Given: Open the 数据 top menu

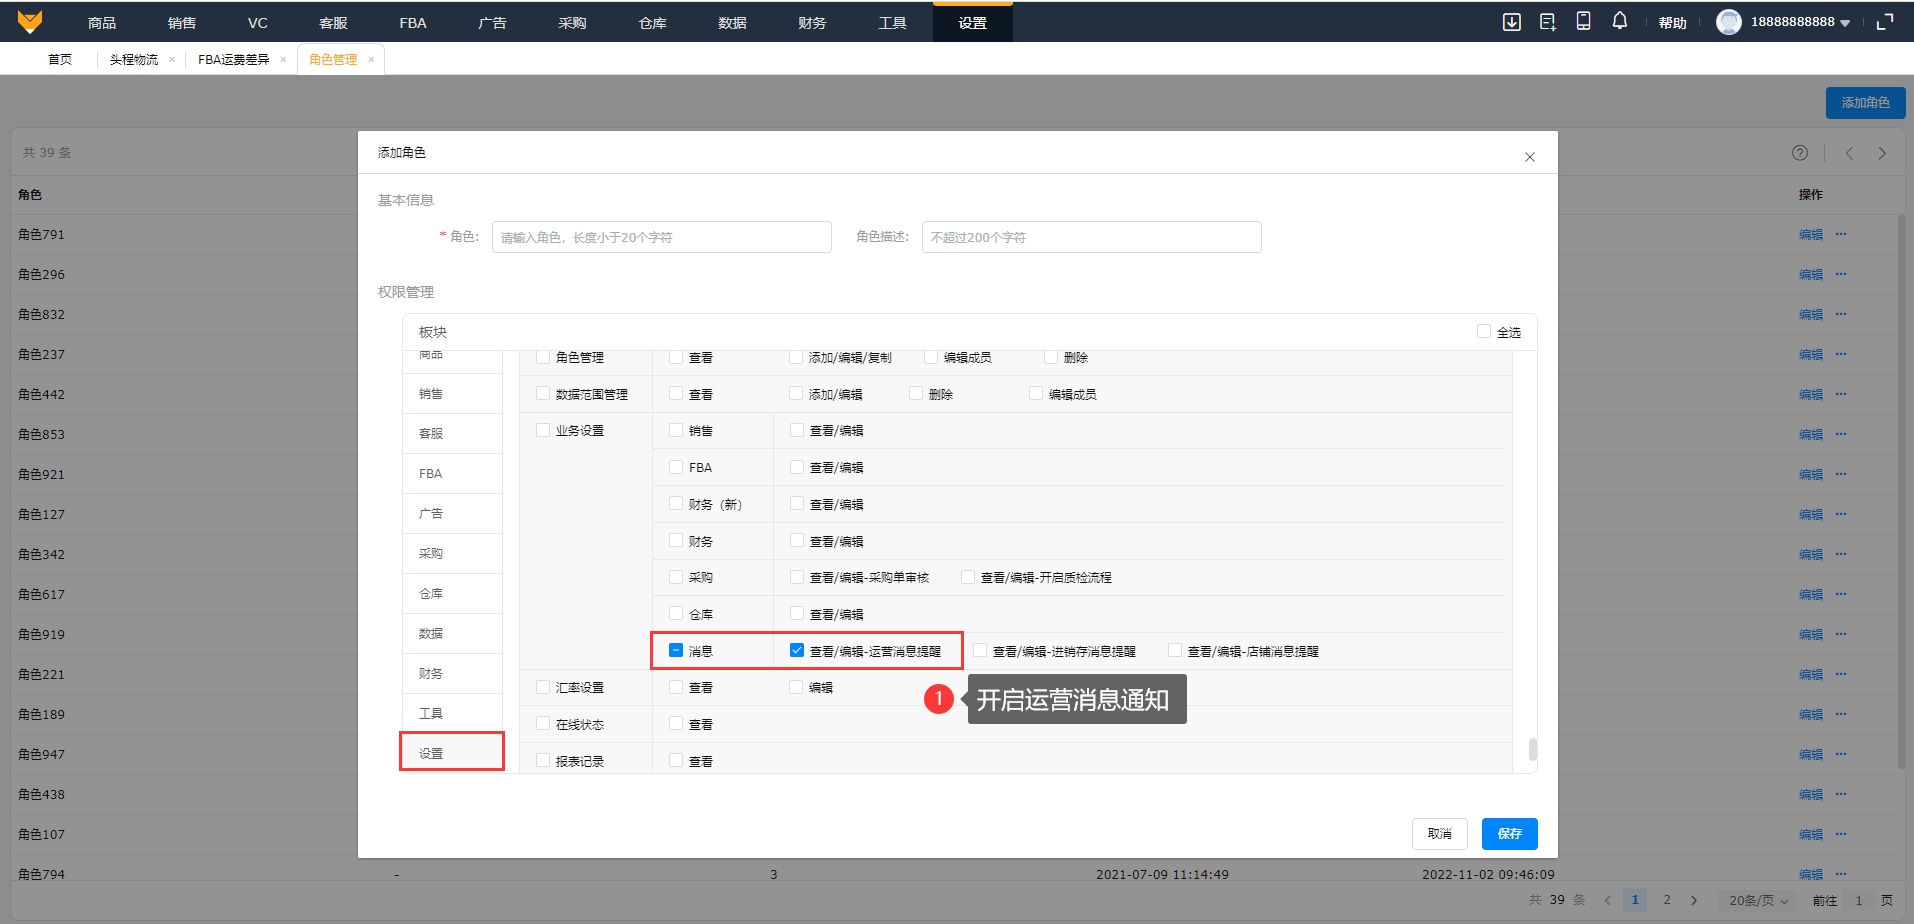Looking at the screenshot, I should pos(732,22).
